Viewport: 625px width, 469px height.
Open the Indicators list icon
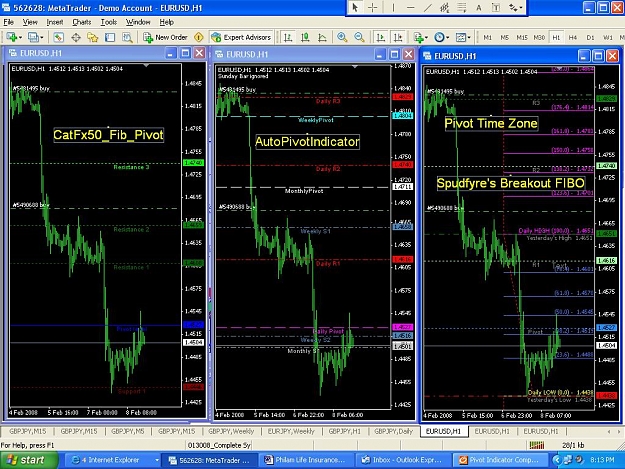tap(418, 37)
